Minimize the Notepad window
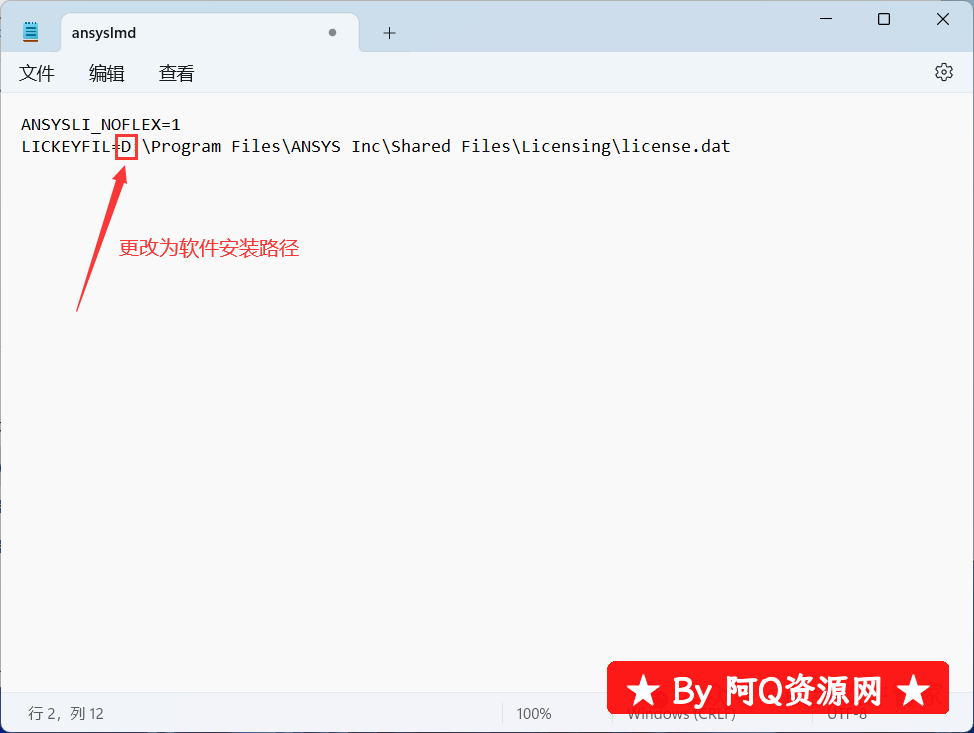This screenshot has width=974, height=733. [x=826, y=19]
